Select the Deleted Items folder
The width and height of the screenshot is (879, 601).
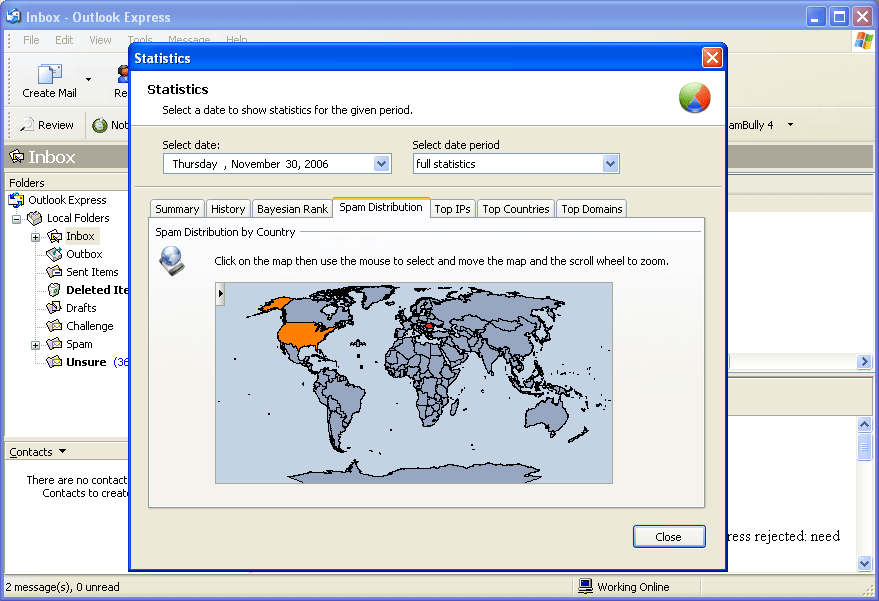(96, 290)
